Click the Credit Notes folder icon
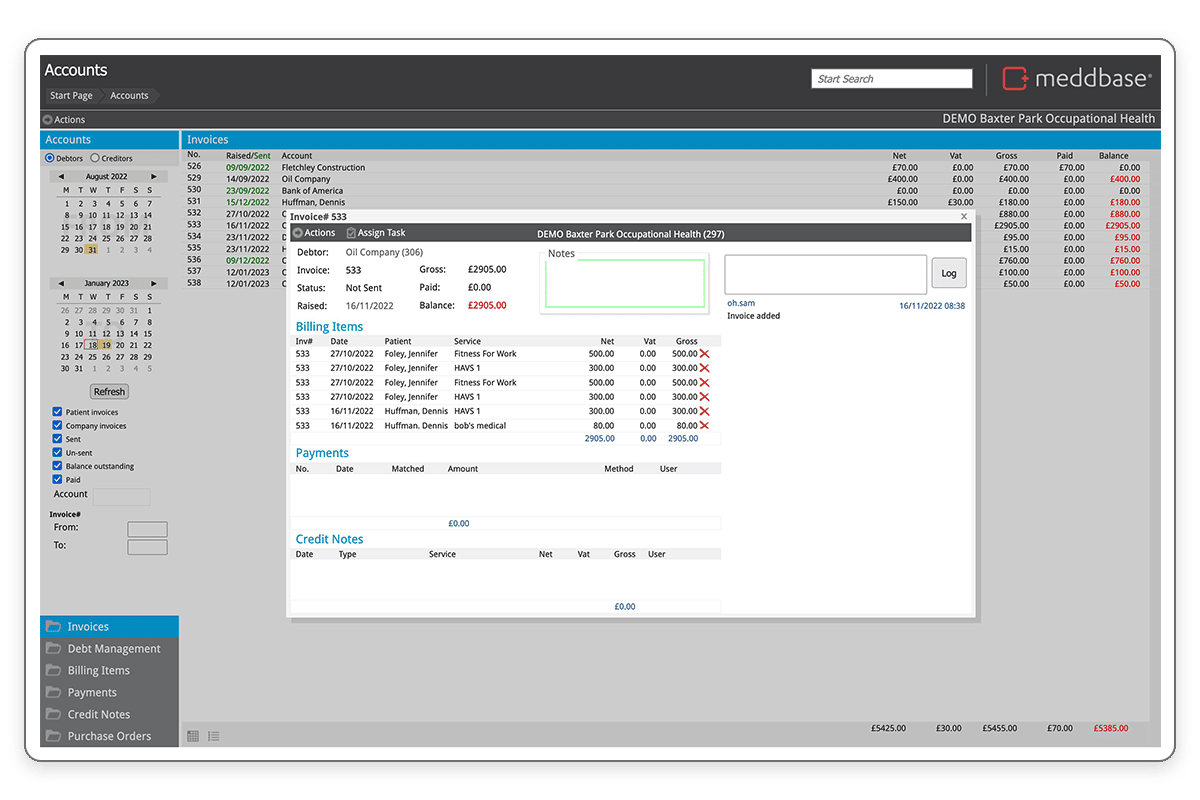1200x800 pixels. pos(53,714)
